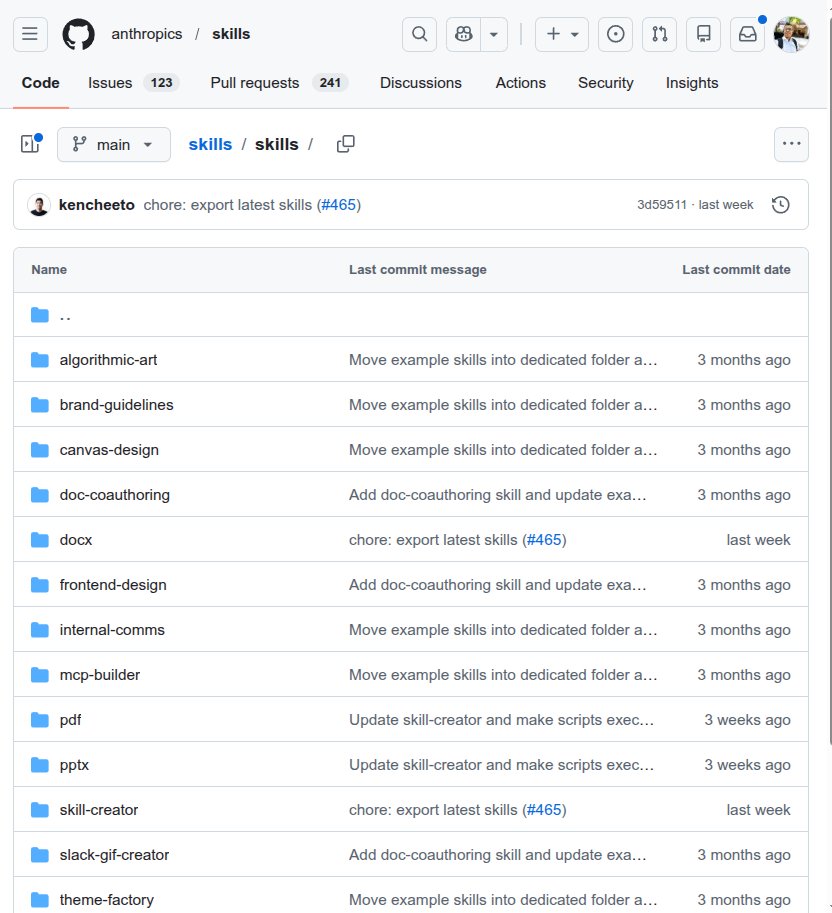Click folder icon beside skill-creator
The width and height of the screenshot is (832, 913).
pos(40,810)
